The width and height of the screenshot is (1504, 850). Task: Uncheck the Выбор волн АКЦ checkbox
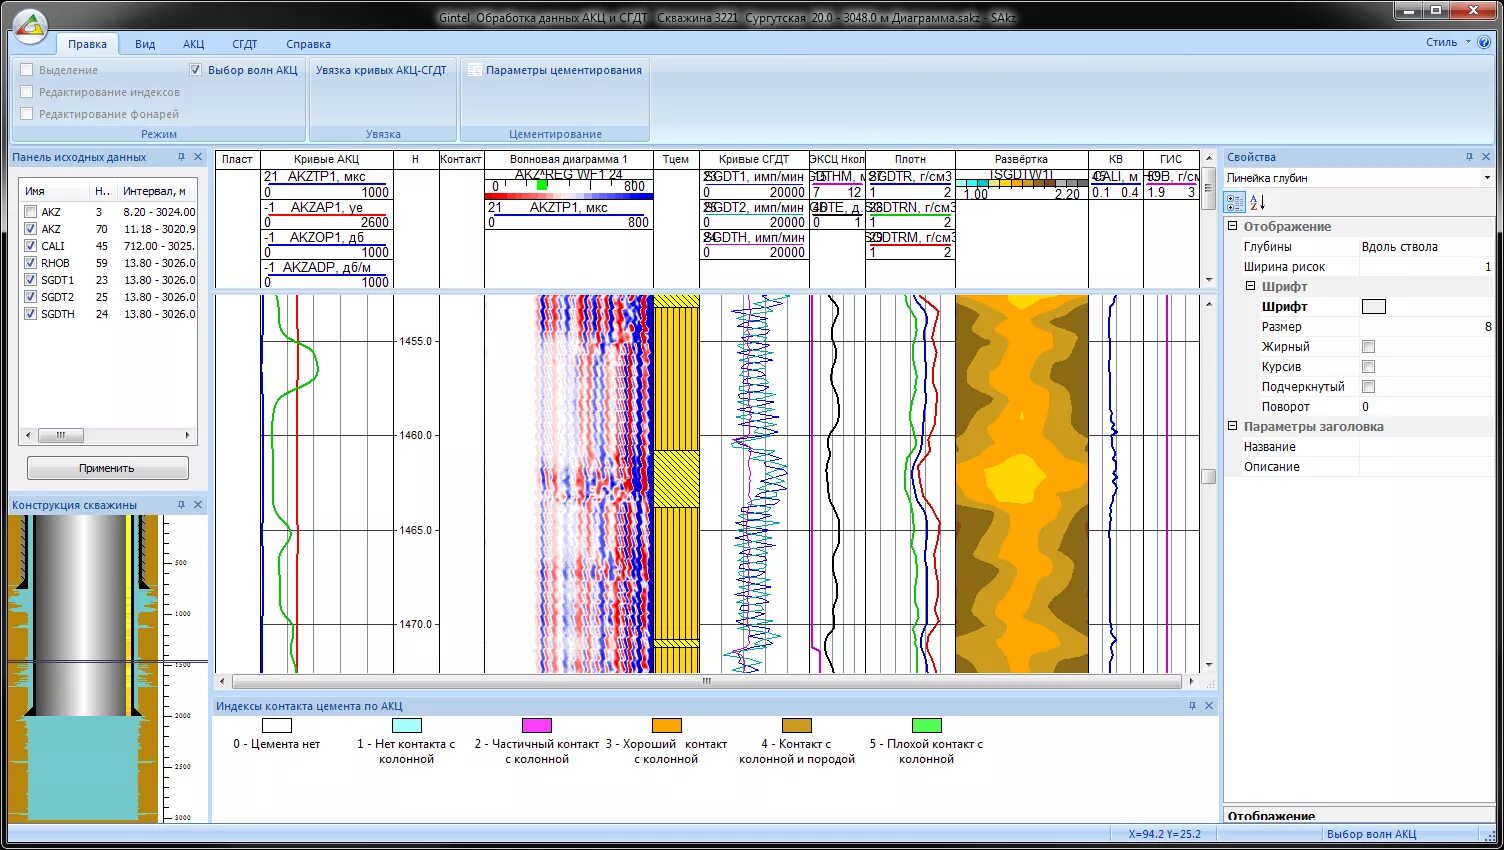[x=196, y=70]
